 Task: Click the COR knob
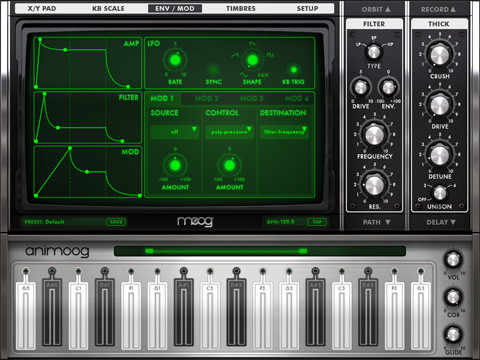[453, 297]
